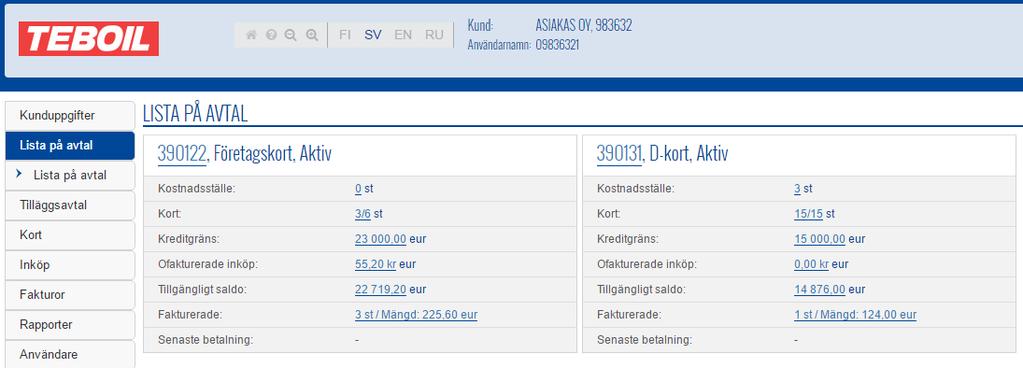Click Kort 15/15 link
1023x368 pixels.
(x=809, y=214)
